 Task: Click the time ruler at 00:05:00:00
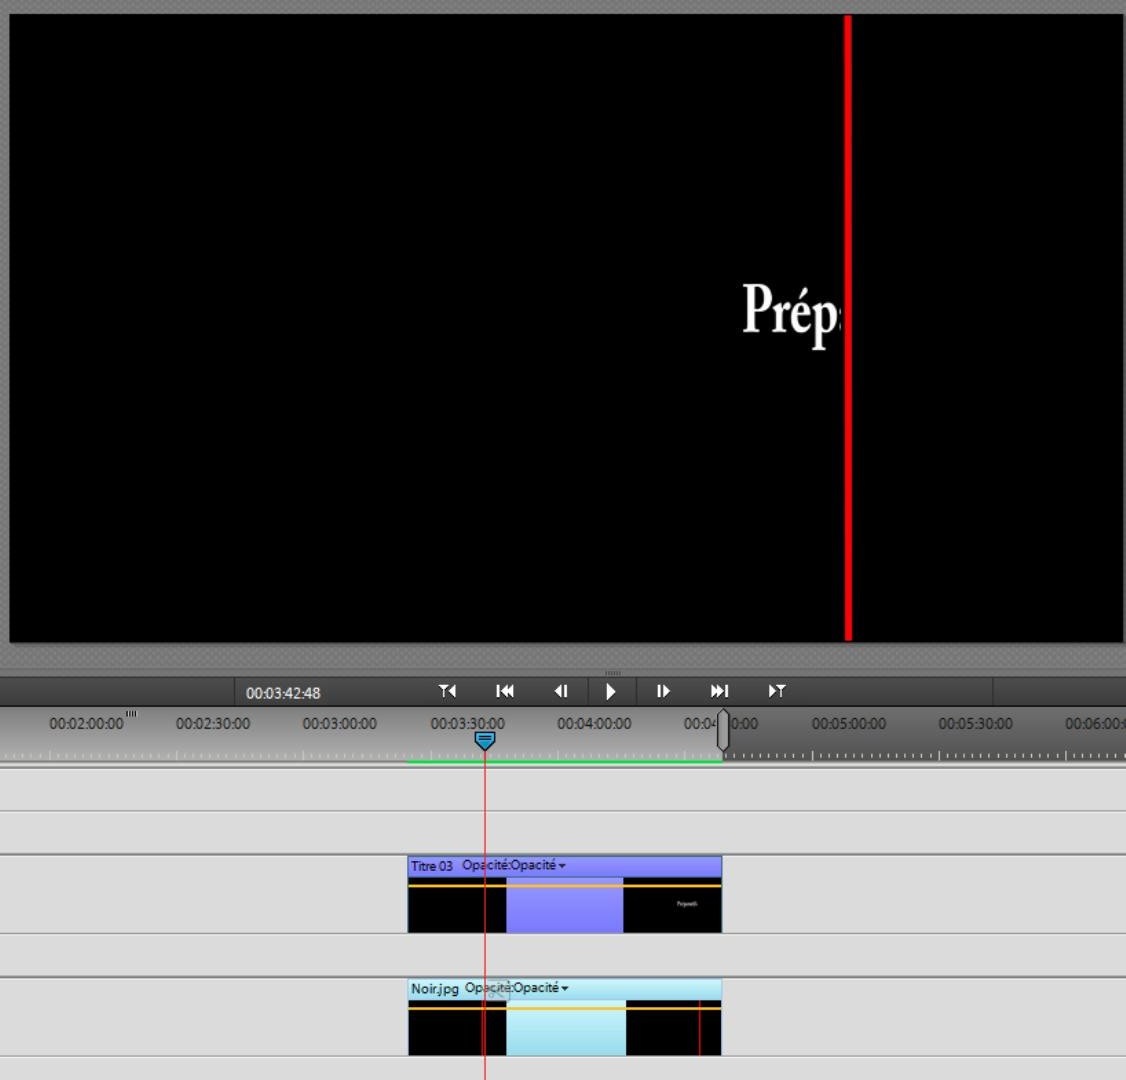tap(848, 724)
